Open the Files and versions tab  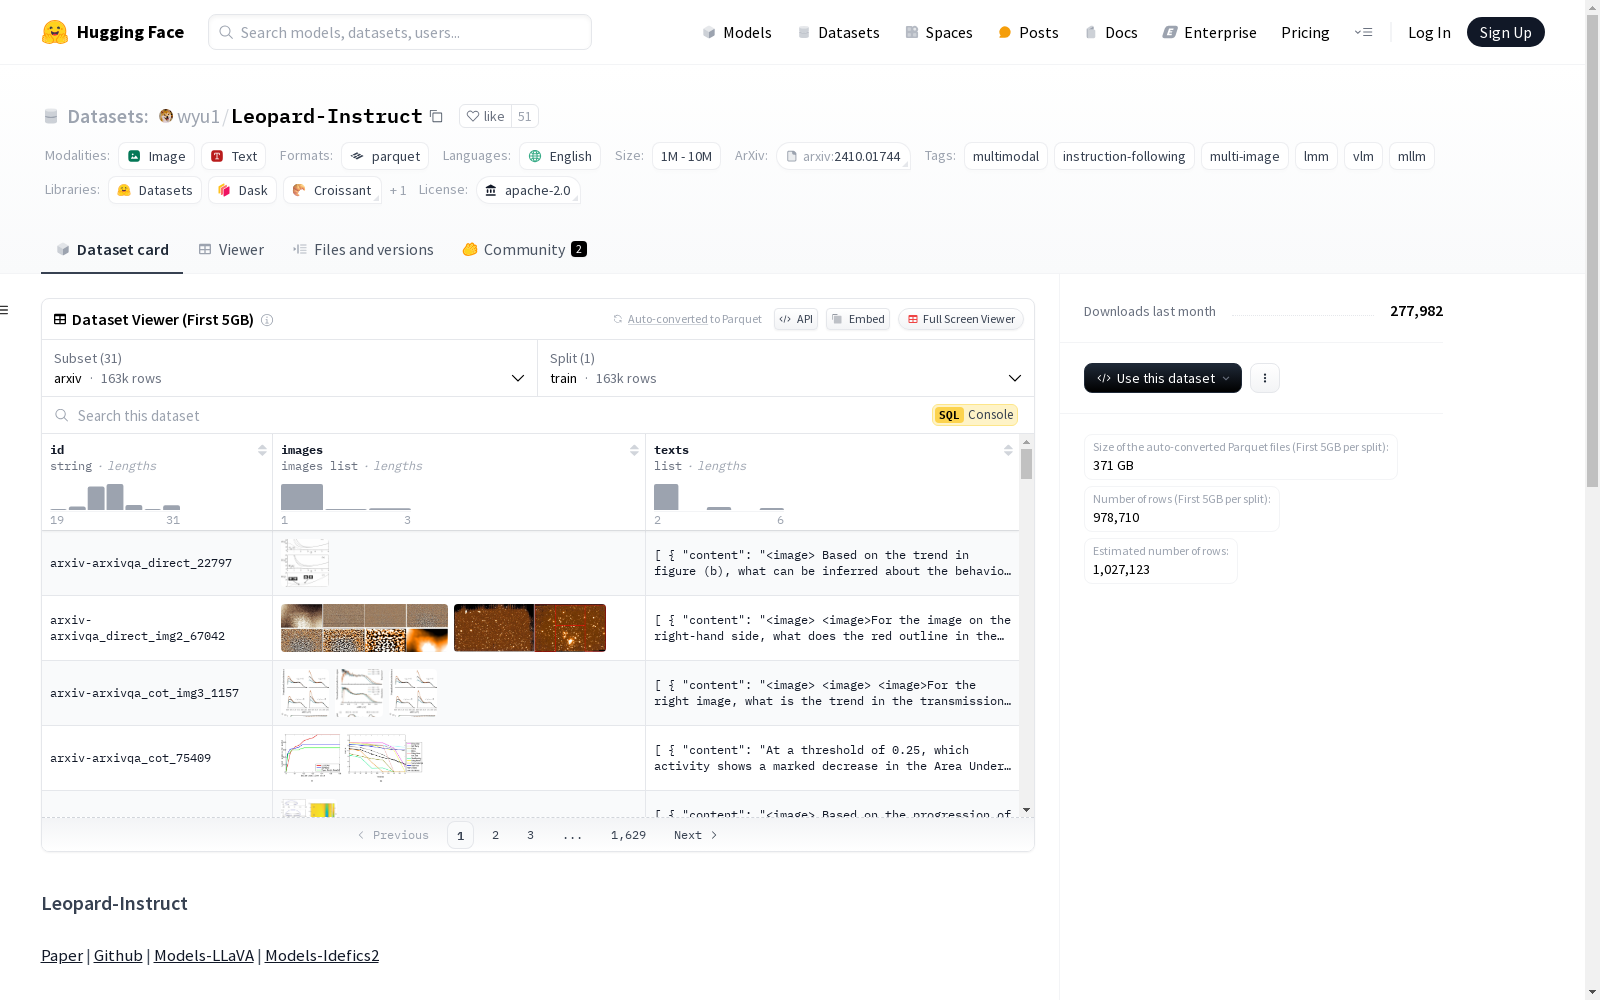click(363, 250)
